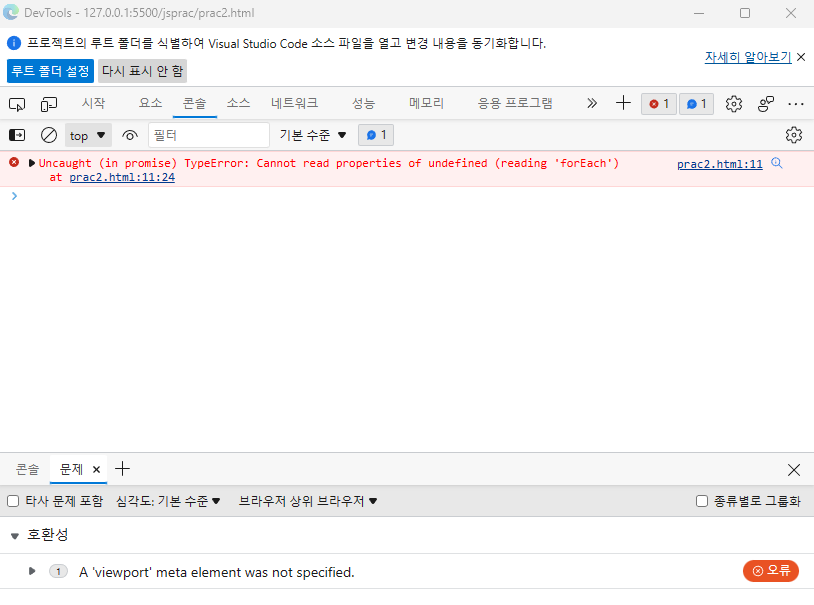This screenshot has height=605, width=814.
Task: Open the 심각도 severity dropdown
Action: [168, 501]
